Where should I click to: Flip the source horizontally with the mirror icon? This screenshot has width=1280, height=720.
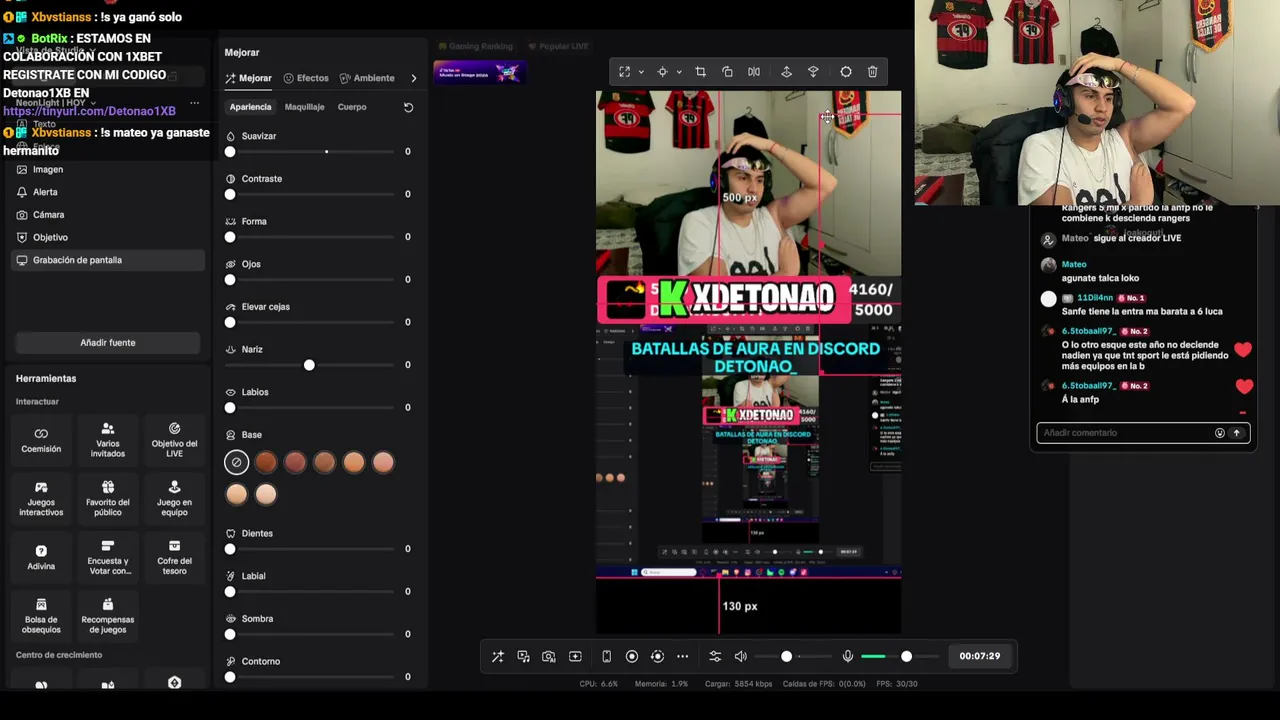(x=754, y=72)
